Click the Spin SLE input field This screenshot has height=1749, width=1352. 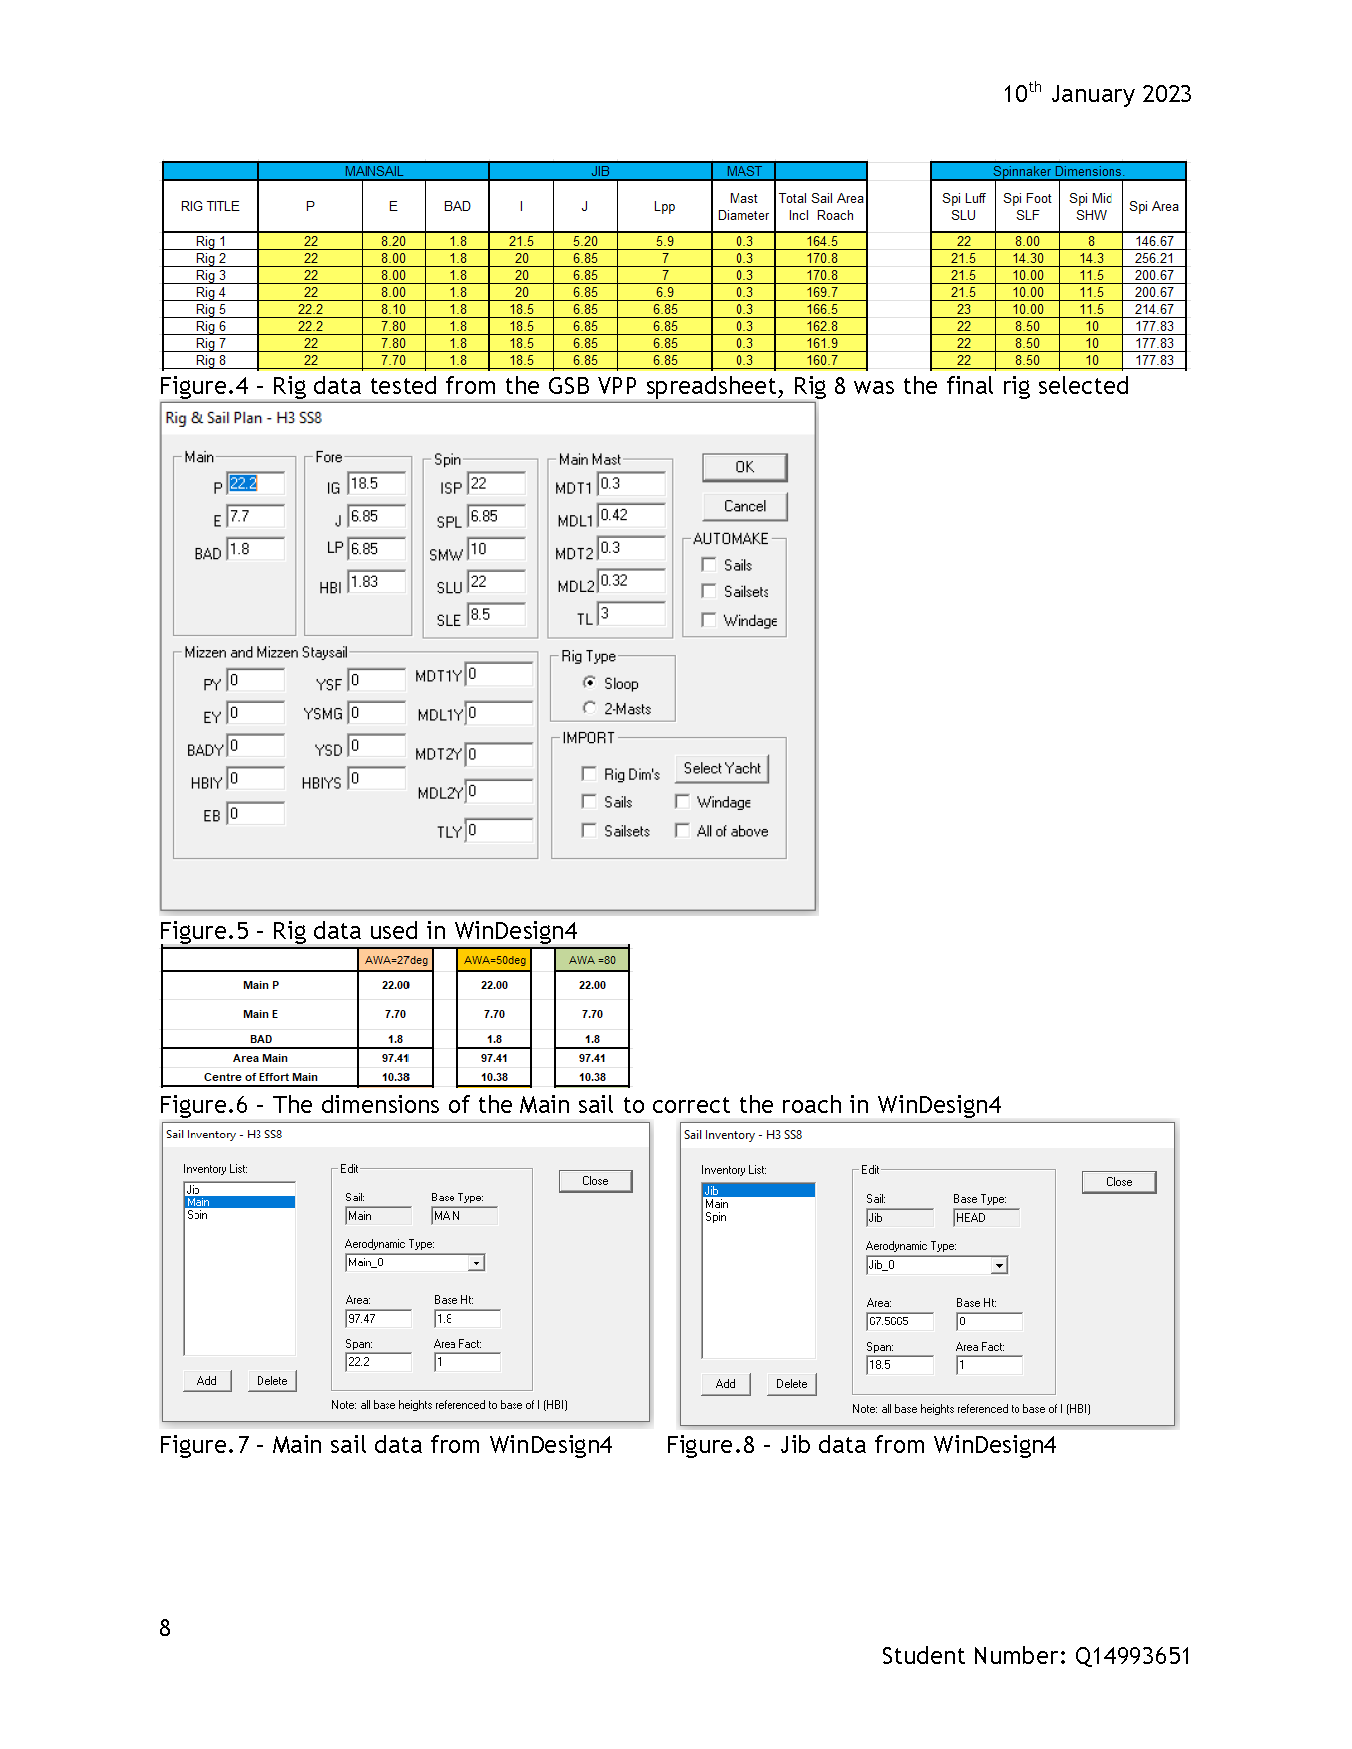click(x=496, y=615)
